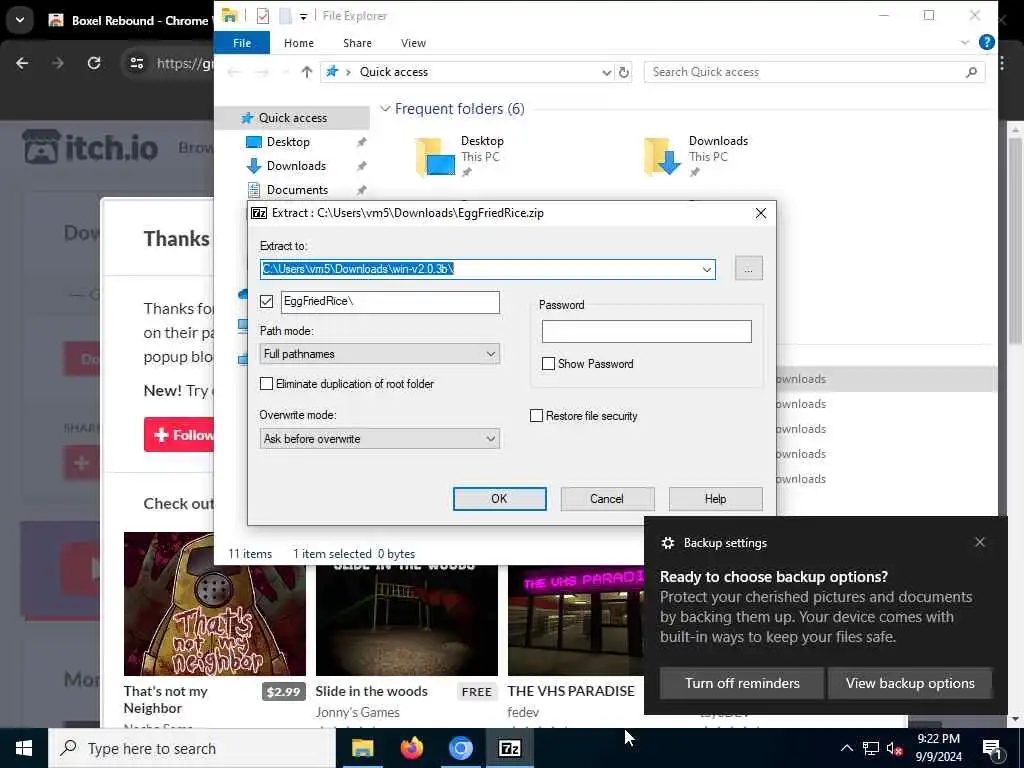This screenshot has width=1024, height=768.
Task: Open the Windows Start menu
Action: click(x=24, y=748)
